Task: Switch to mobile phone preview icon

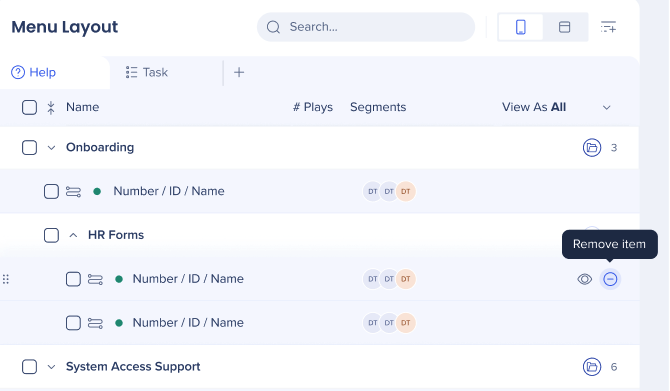Action: click(x=520, y=27)
